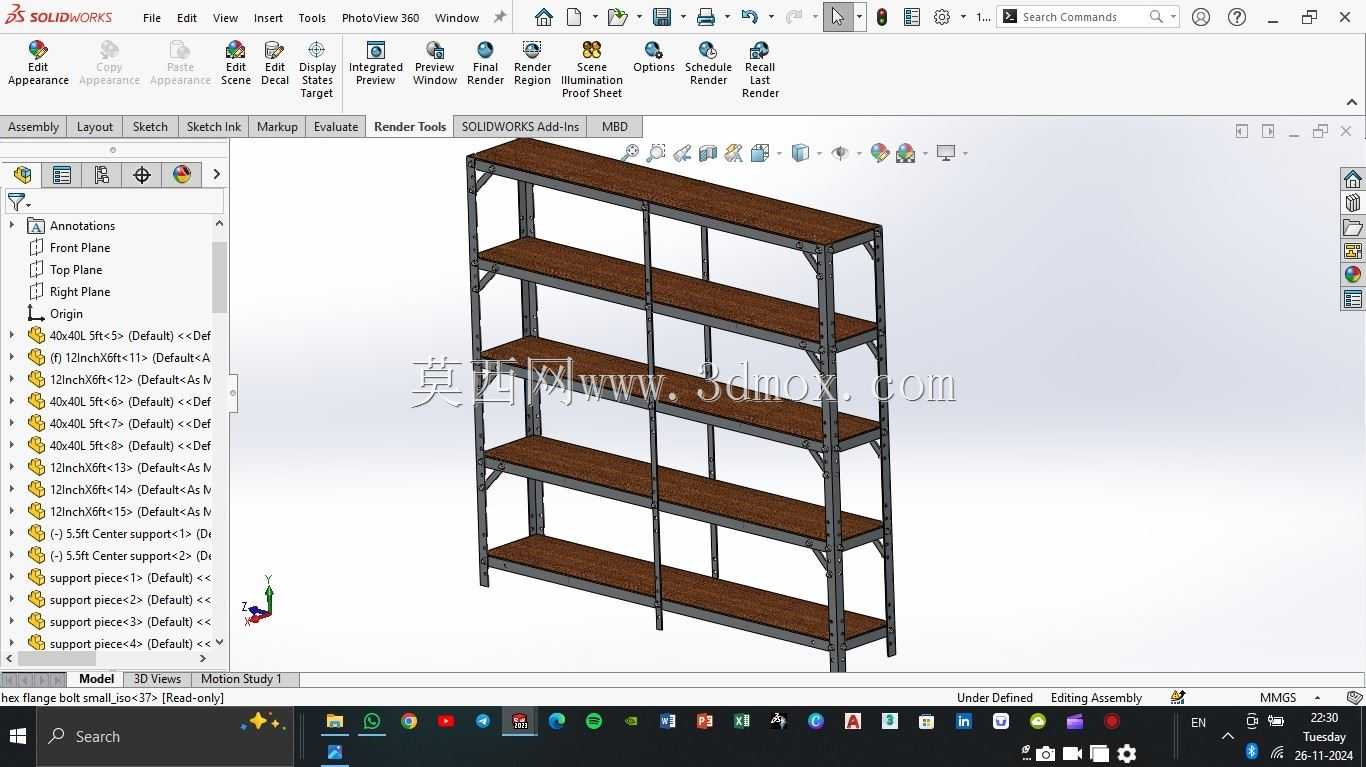Viewport: 1366px width, 767px height.
Task: Open Hide/Show Items eye dropdown
Action: [859, 153]
